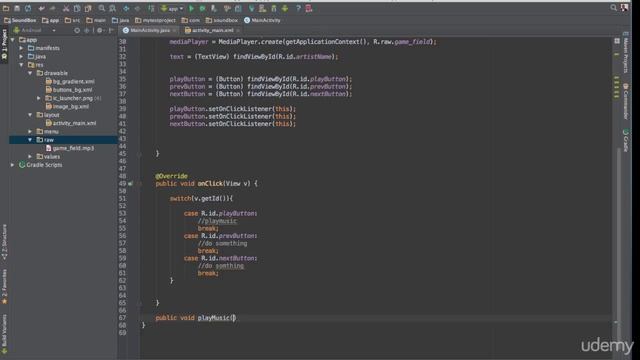This screenshot has height=360, width=640.
Task: Click the Paste toolbar icon
Action: coord(88,8)
